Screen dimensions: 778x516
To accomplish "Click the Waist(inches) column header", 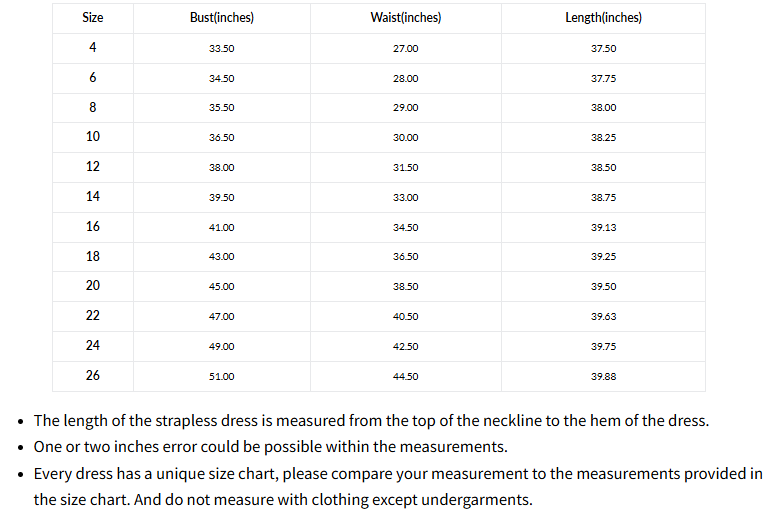I will [405, 18].
